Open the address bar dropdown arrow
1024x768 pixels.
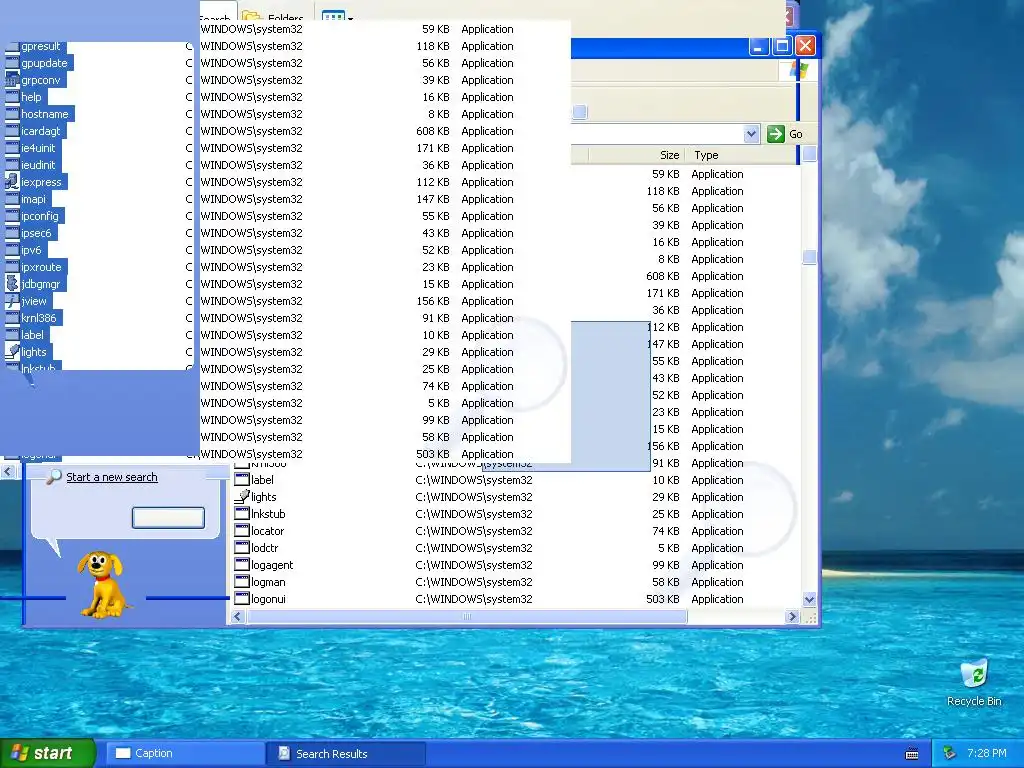[751, 134]
